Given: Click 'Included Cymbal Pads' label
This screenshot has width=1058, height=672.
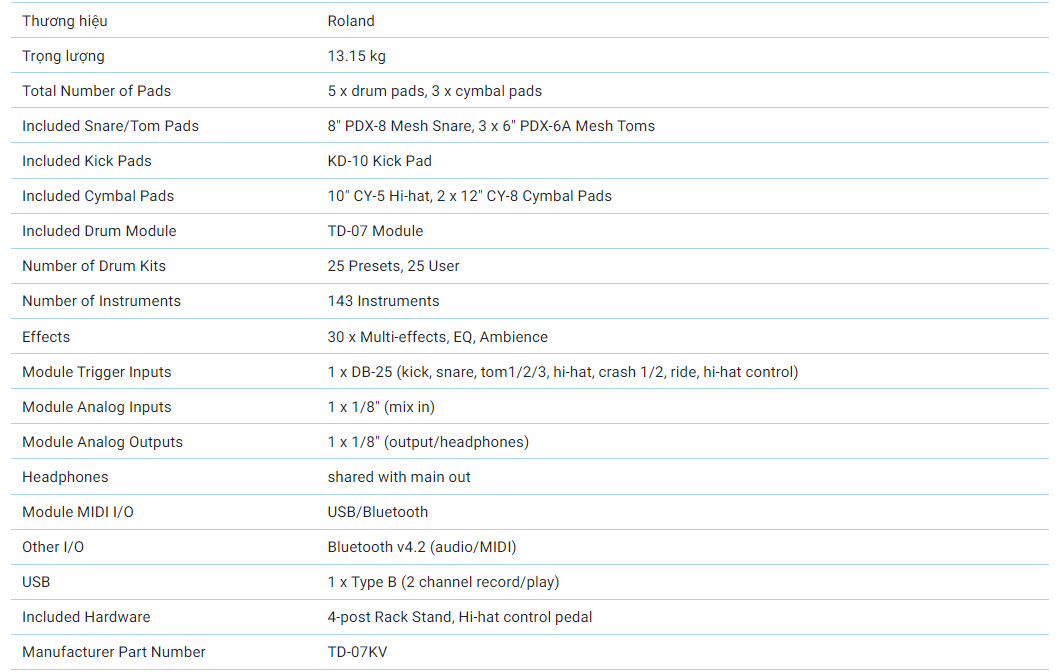Looking at the screenshot, I should pyautogui.click(x=98, y=196).
